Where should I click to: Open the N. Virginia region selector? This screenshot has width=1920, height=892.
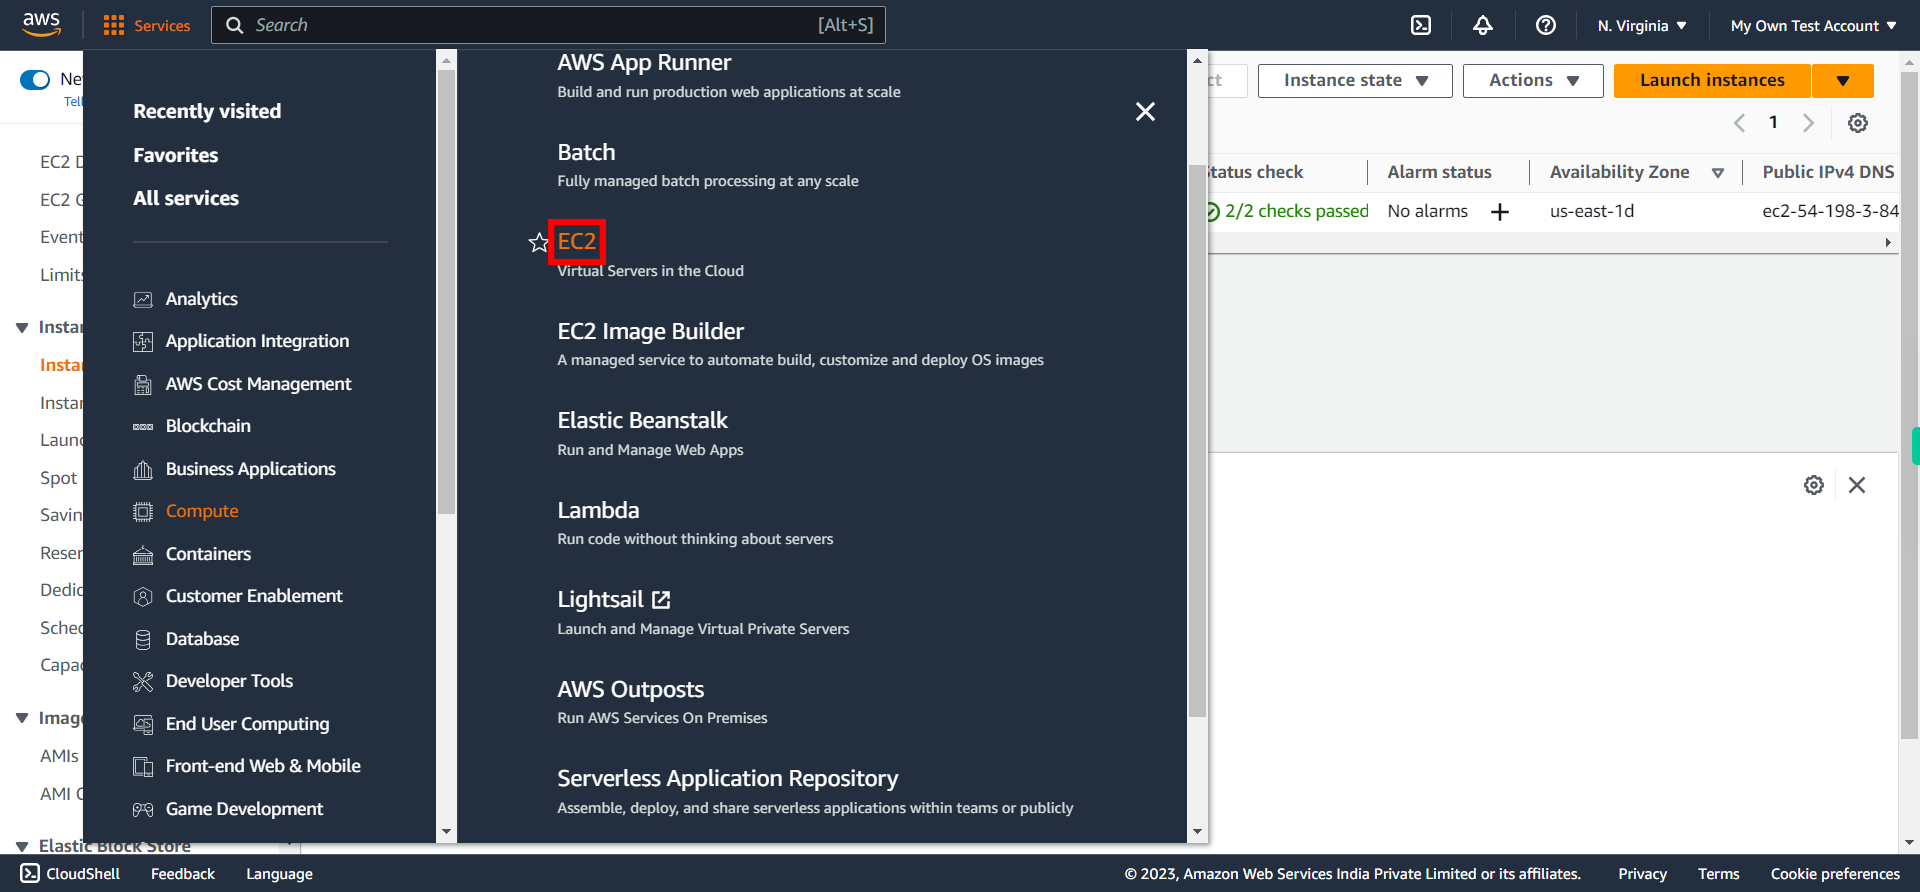pyautogui.click(x=1642, y=26)
